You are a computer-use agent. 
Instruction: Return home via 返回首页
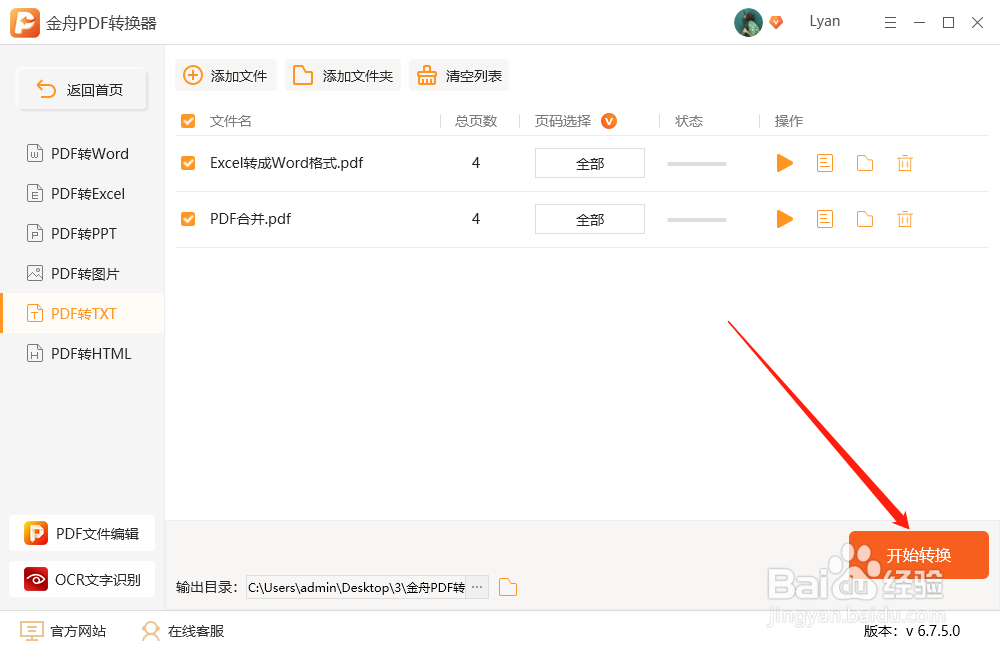coord(82,89)
